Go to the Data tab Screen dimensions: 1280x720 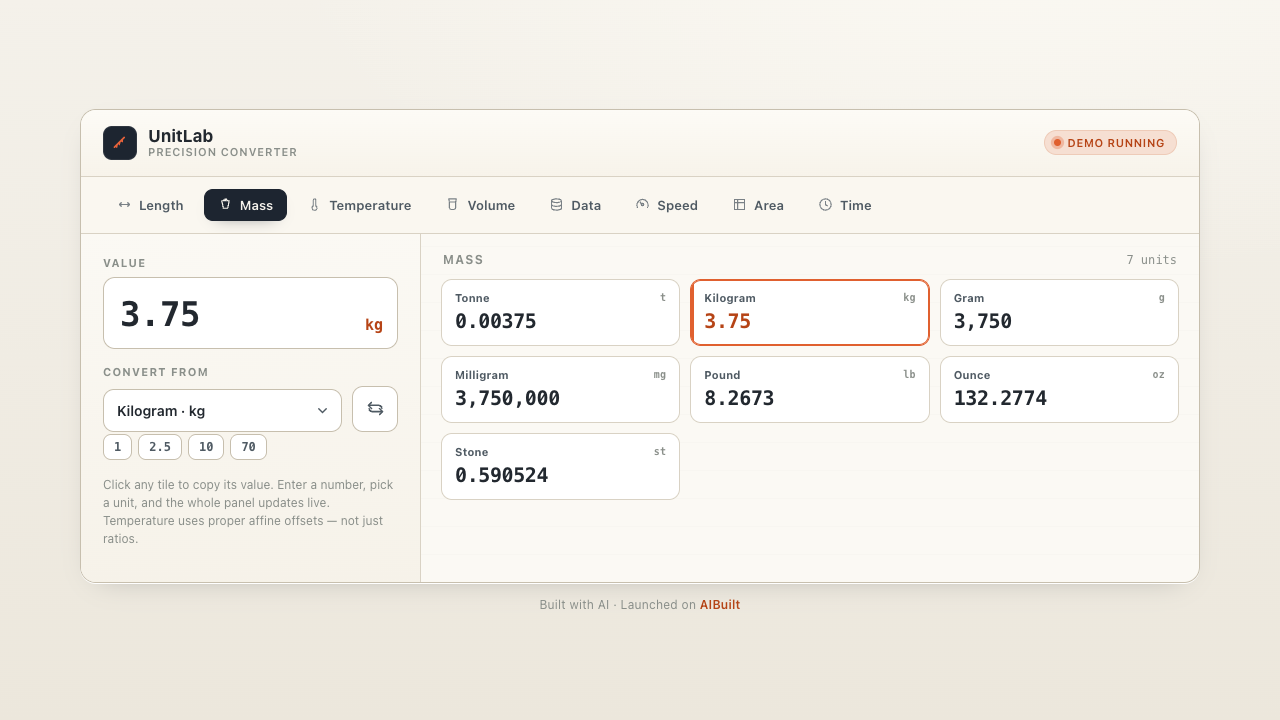(576, 205)
